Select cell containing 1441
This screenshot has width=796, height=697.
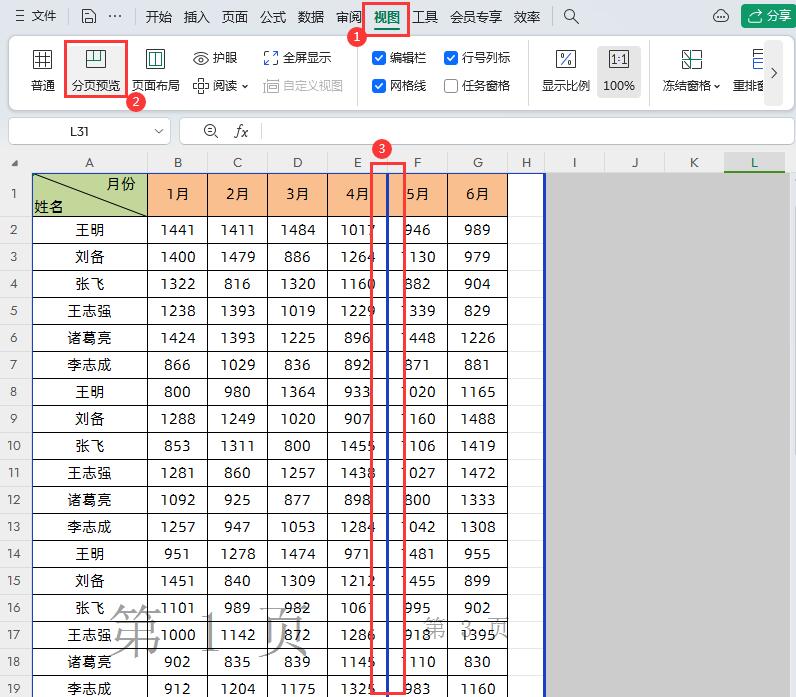click(x=178, y=230)
